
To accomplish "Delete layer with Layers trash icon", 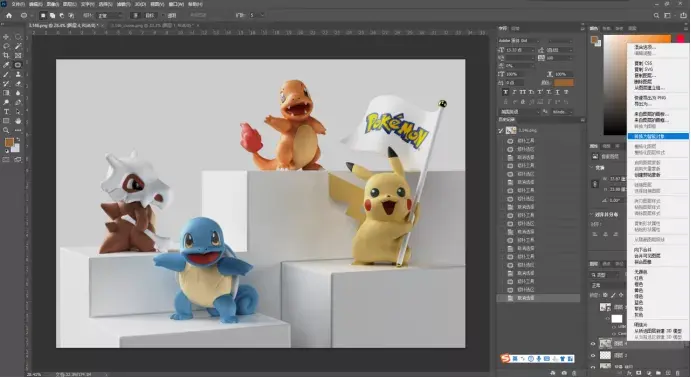I will (678, 373).
